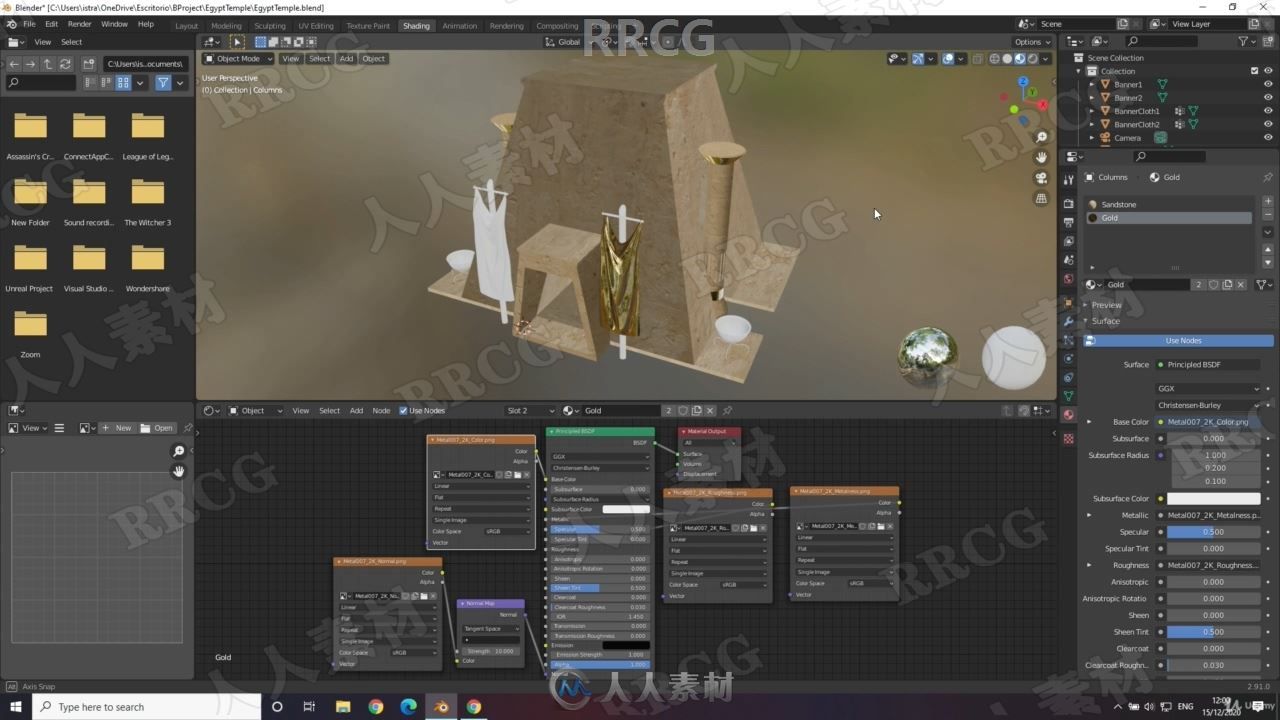Click the Subsurface Color white swatch in properties
This screenshot has height=720, width=1280.
click(x=1213, y=498)
